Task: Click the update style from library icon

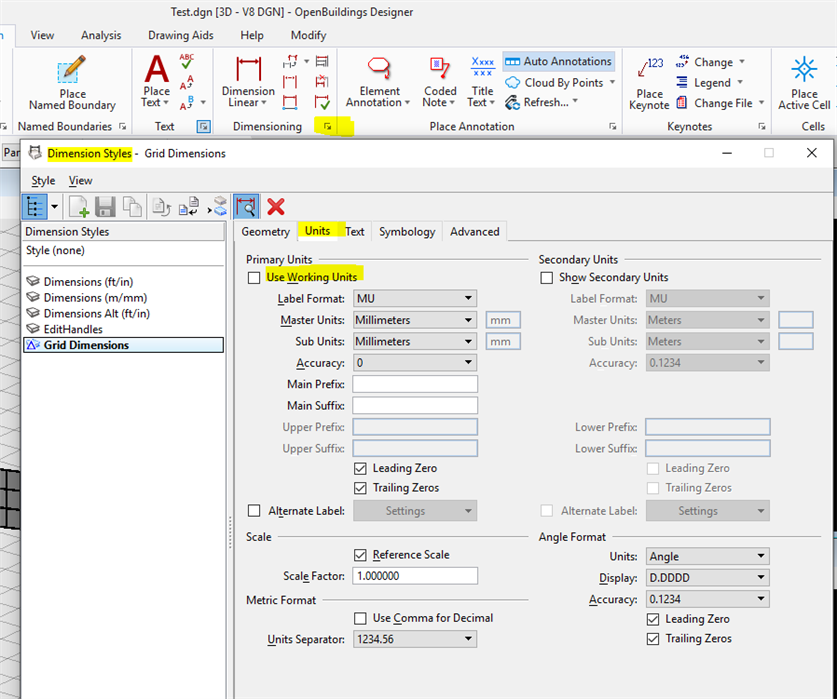Action: [x=188, y=207]
